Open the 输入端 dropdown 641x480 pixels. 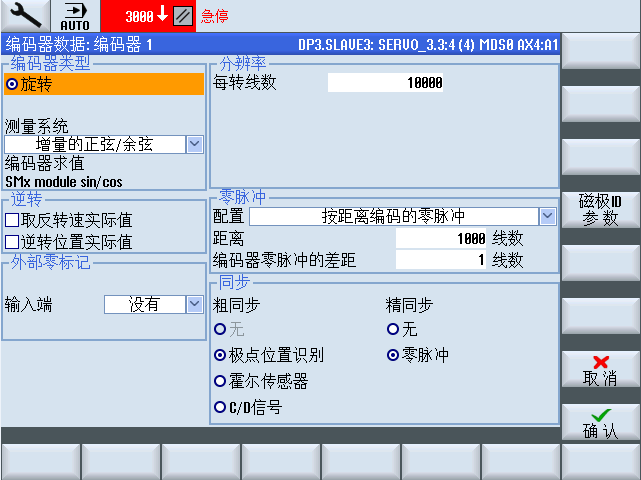coord(194,304)
